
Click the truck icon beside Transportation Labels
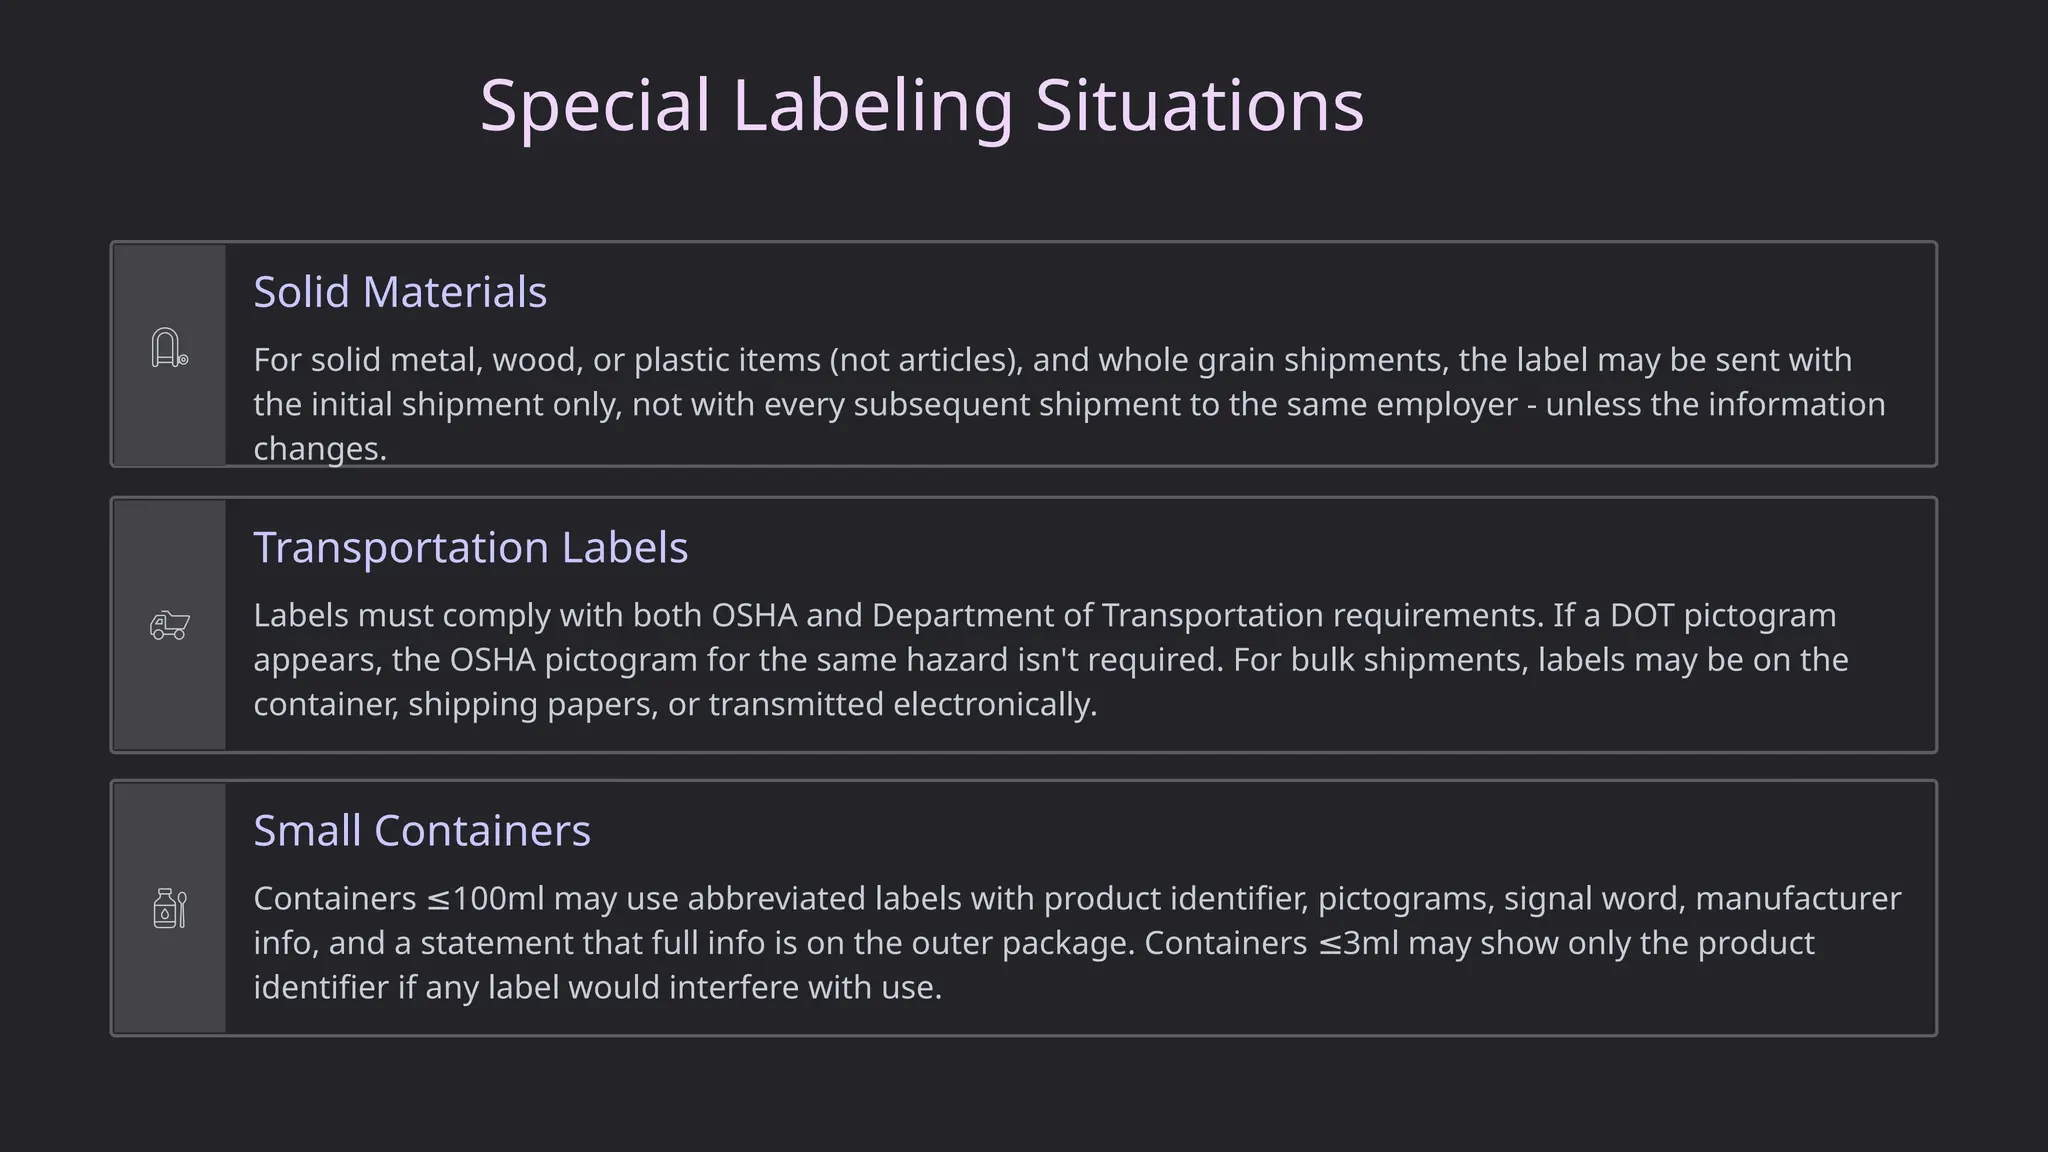coord(169,625)
